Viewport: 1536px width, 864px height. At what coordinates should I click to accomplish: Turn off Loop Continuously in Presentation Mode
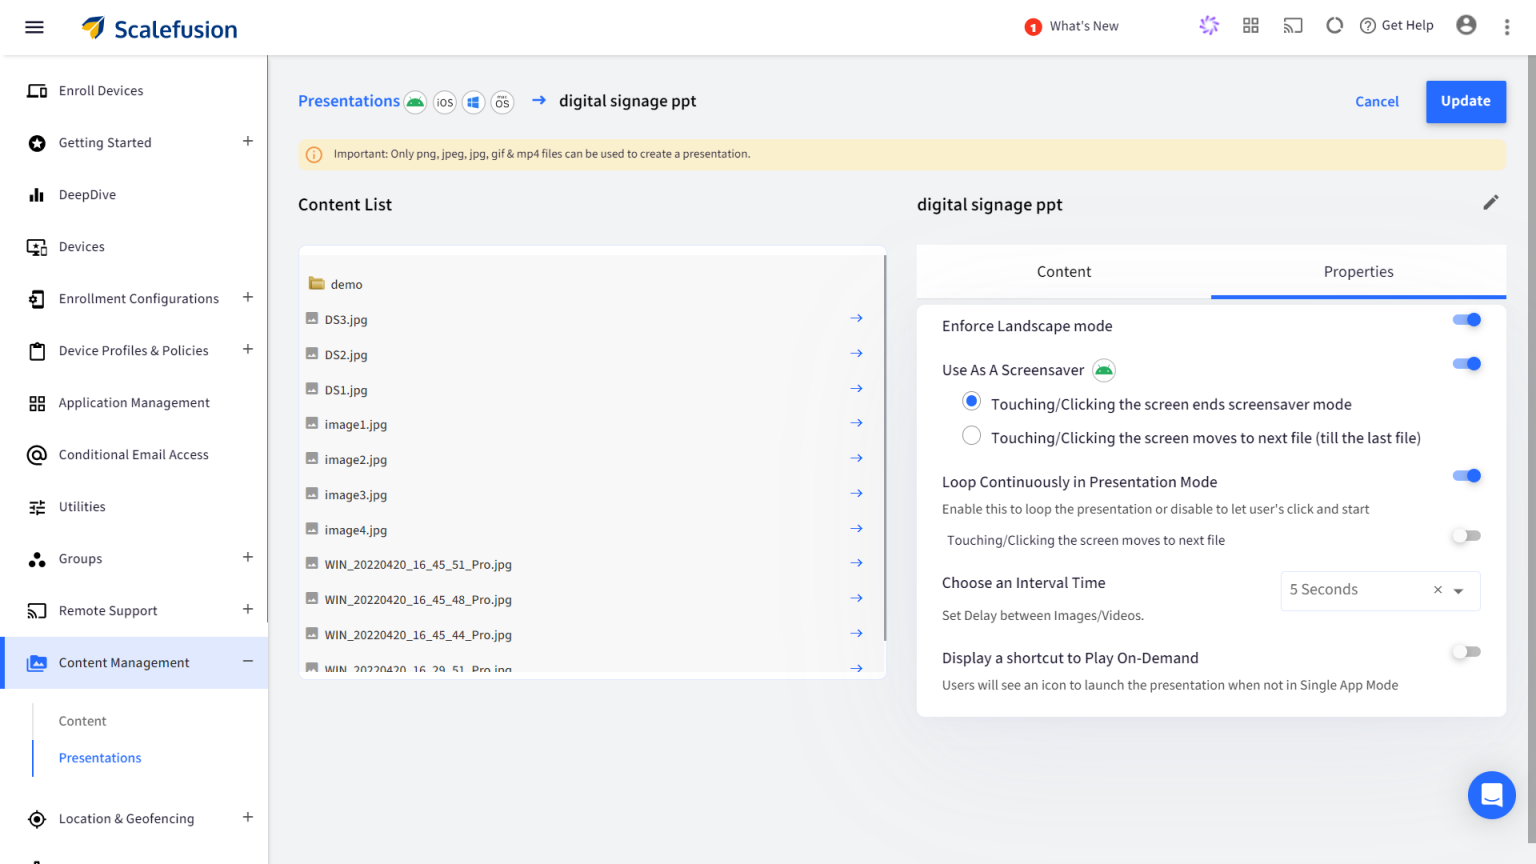point(1466,476)
